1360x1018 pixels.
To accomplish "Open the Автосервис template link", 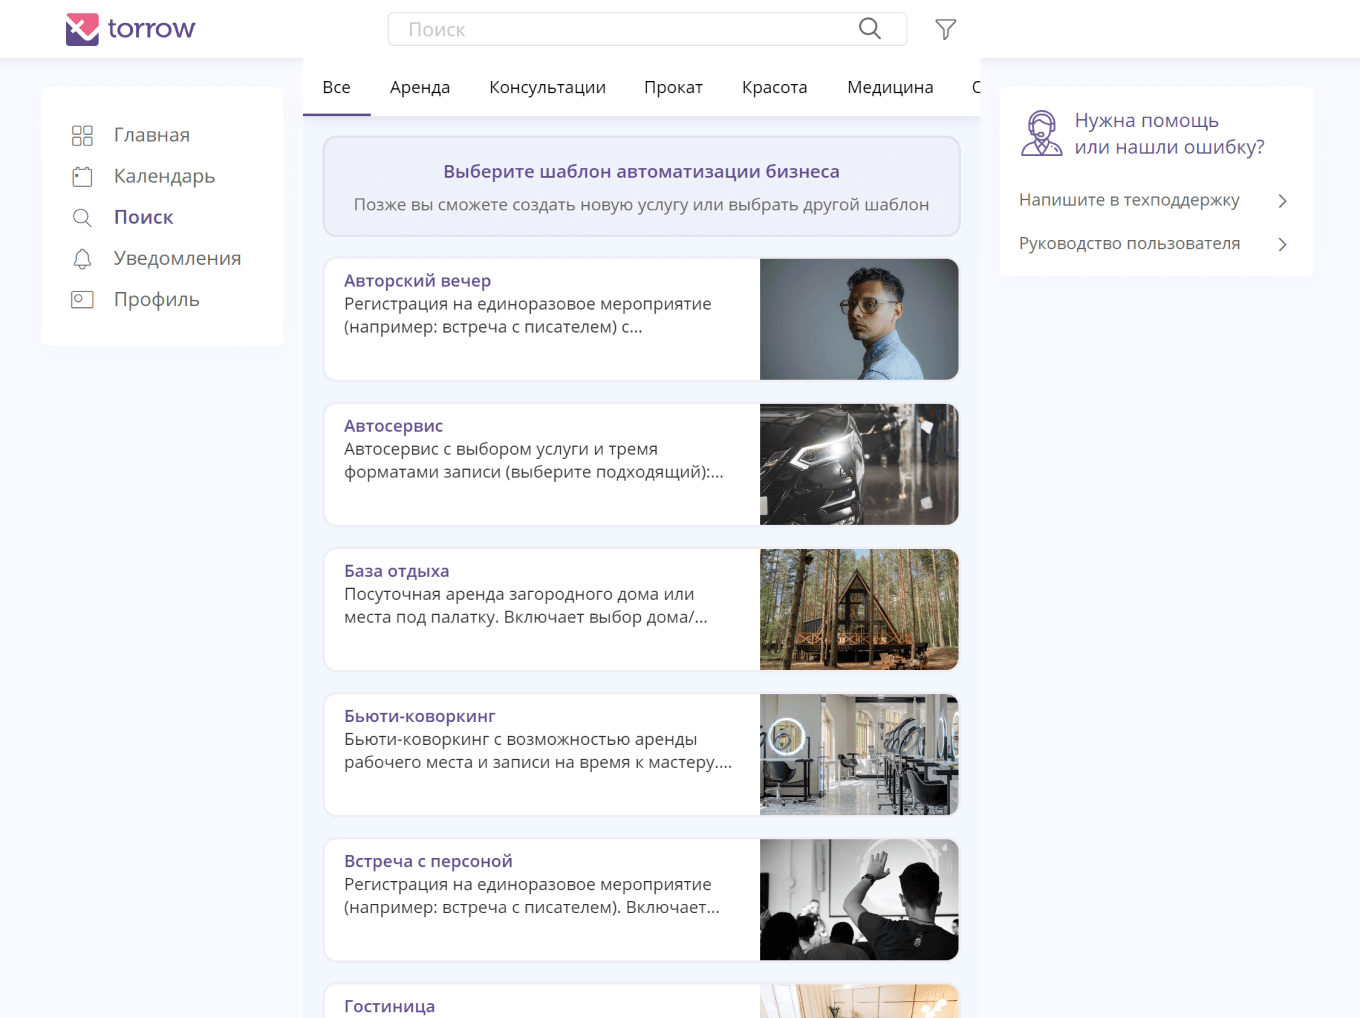I will point(393,426).
